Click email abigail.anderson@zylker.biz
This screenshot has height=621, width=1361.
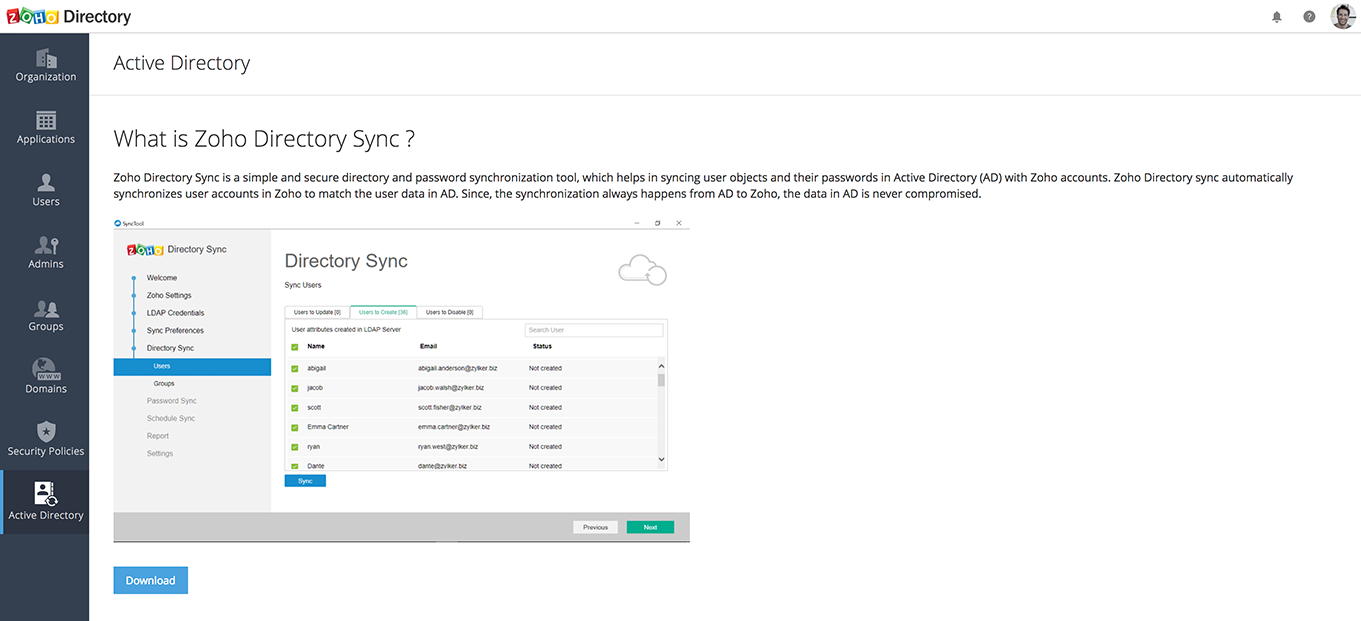pos(458,368)
